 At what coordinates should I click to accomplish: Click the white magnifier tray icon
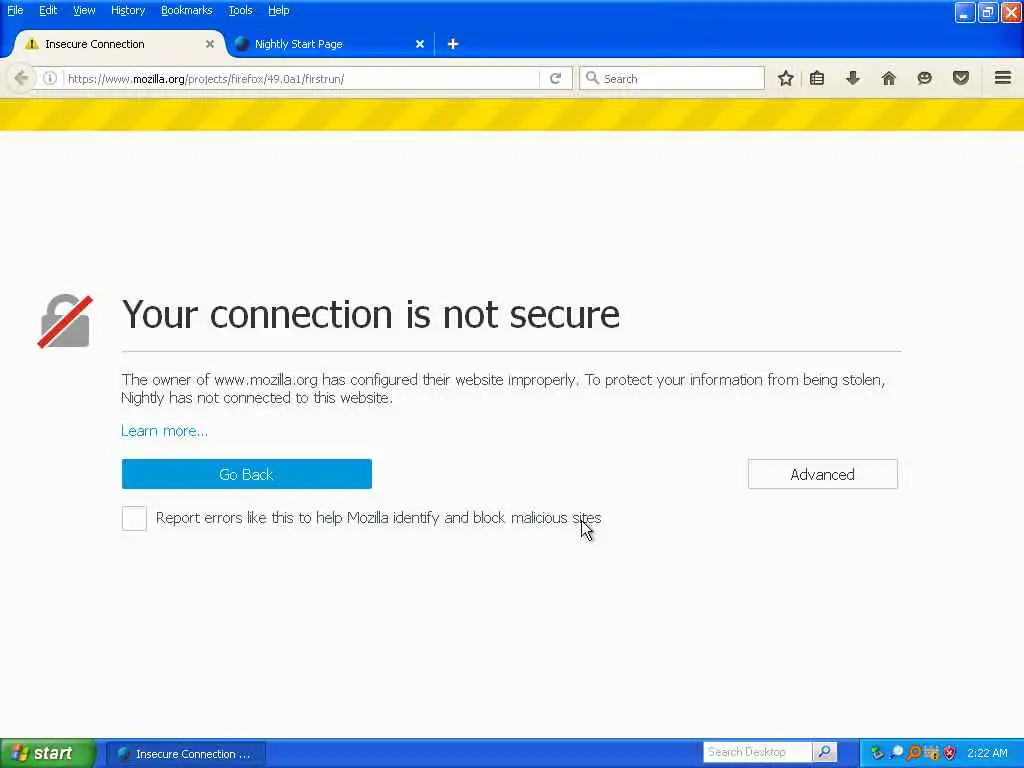(x=896, y=751)
